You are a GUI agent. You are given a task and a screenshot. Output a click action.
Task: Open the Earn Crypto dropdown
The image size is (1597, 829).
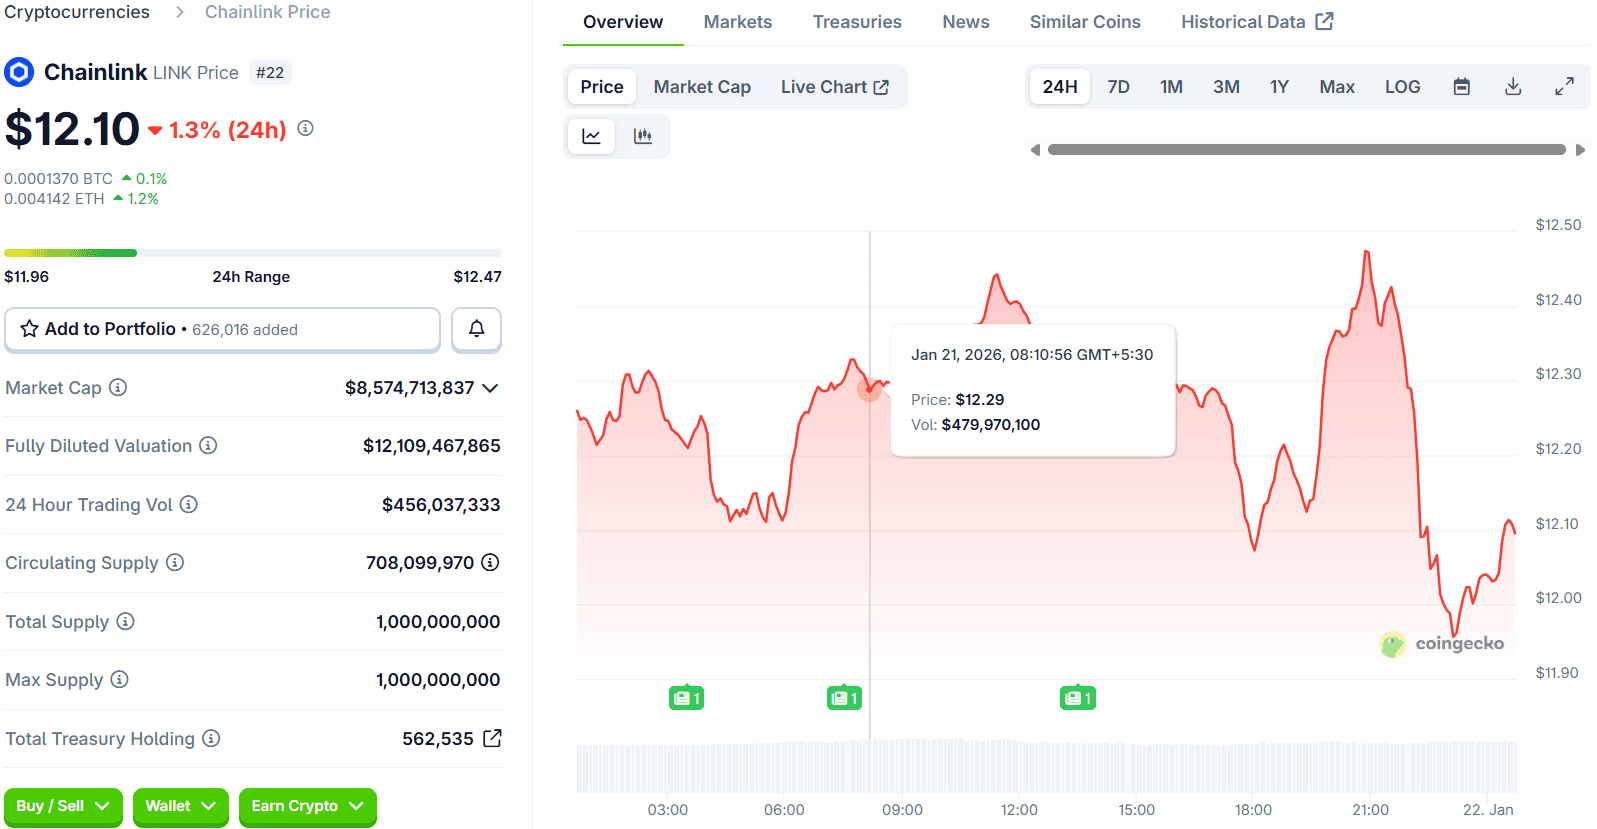tap(307, 806)
